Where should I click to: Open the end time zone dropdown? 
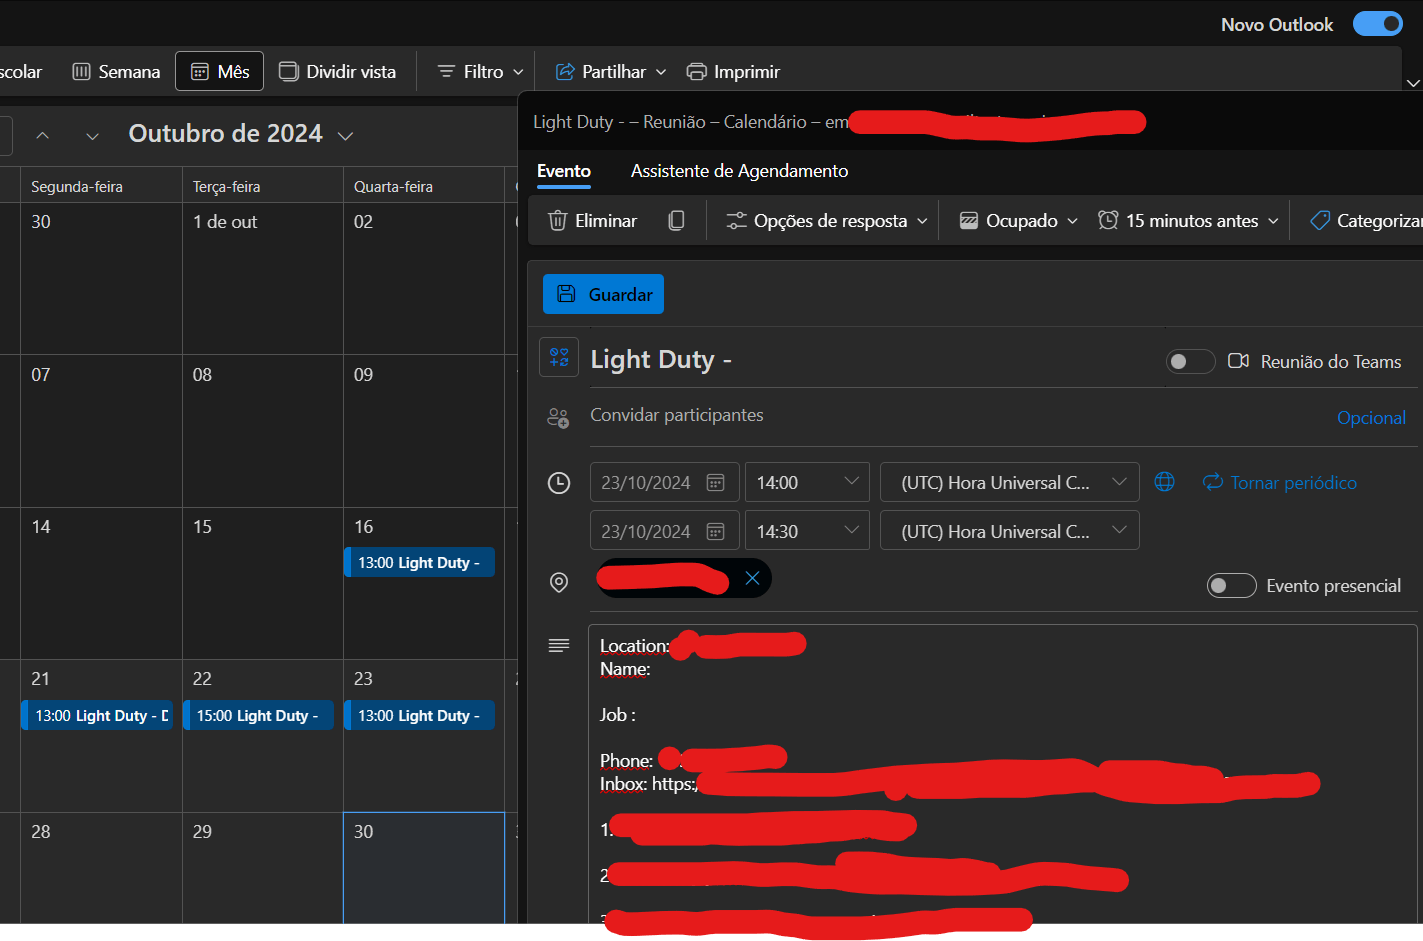[1009, 531]
